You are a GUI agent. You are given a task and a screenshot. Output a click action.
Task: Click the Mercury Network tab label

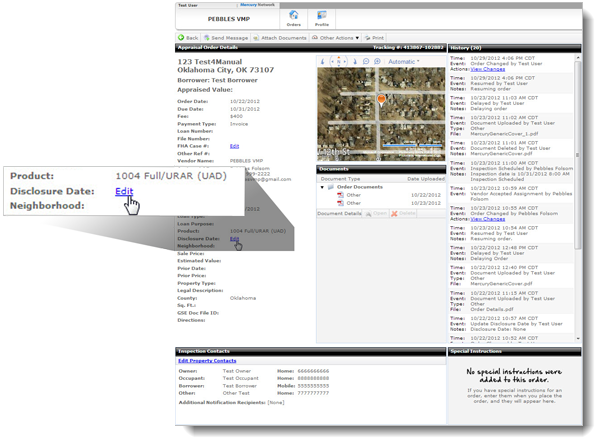[x=257, y=5]
